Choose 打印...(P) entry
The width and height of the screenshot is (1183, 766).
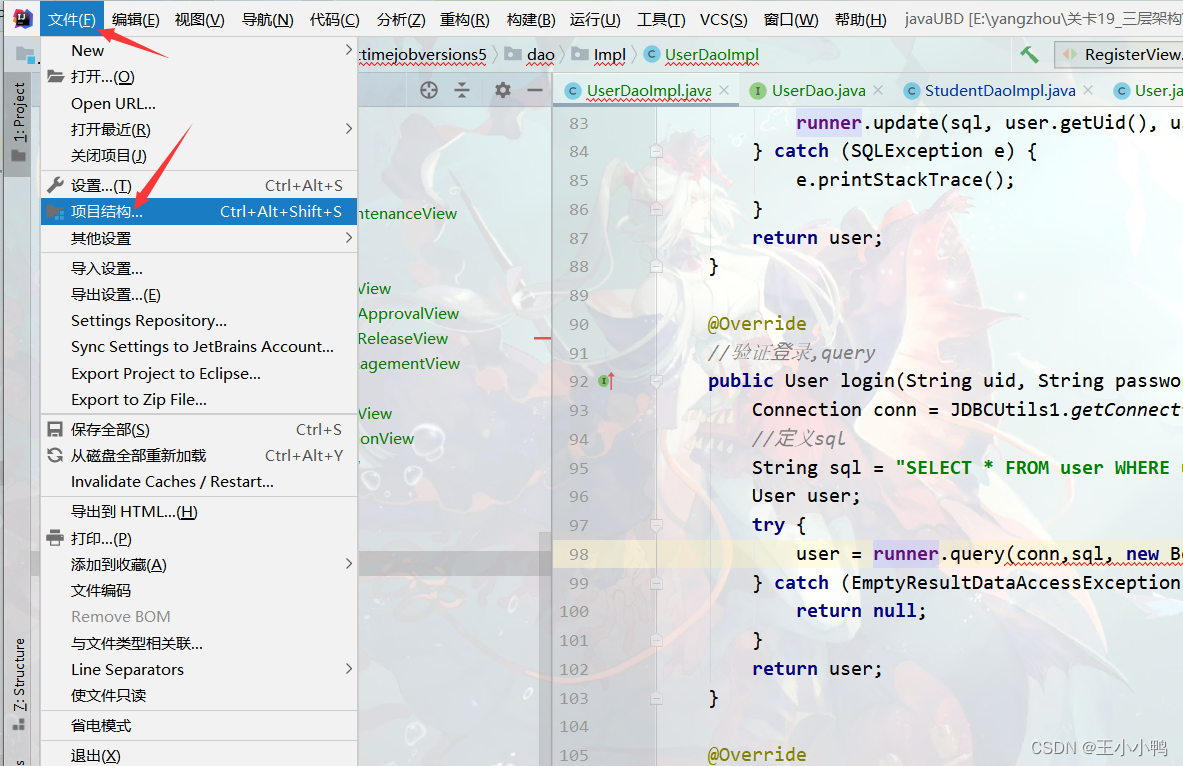199,538
